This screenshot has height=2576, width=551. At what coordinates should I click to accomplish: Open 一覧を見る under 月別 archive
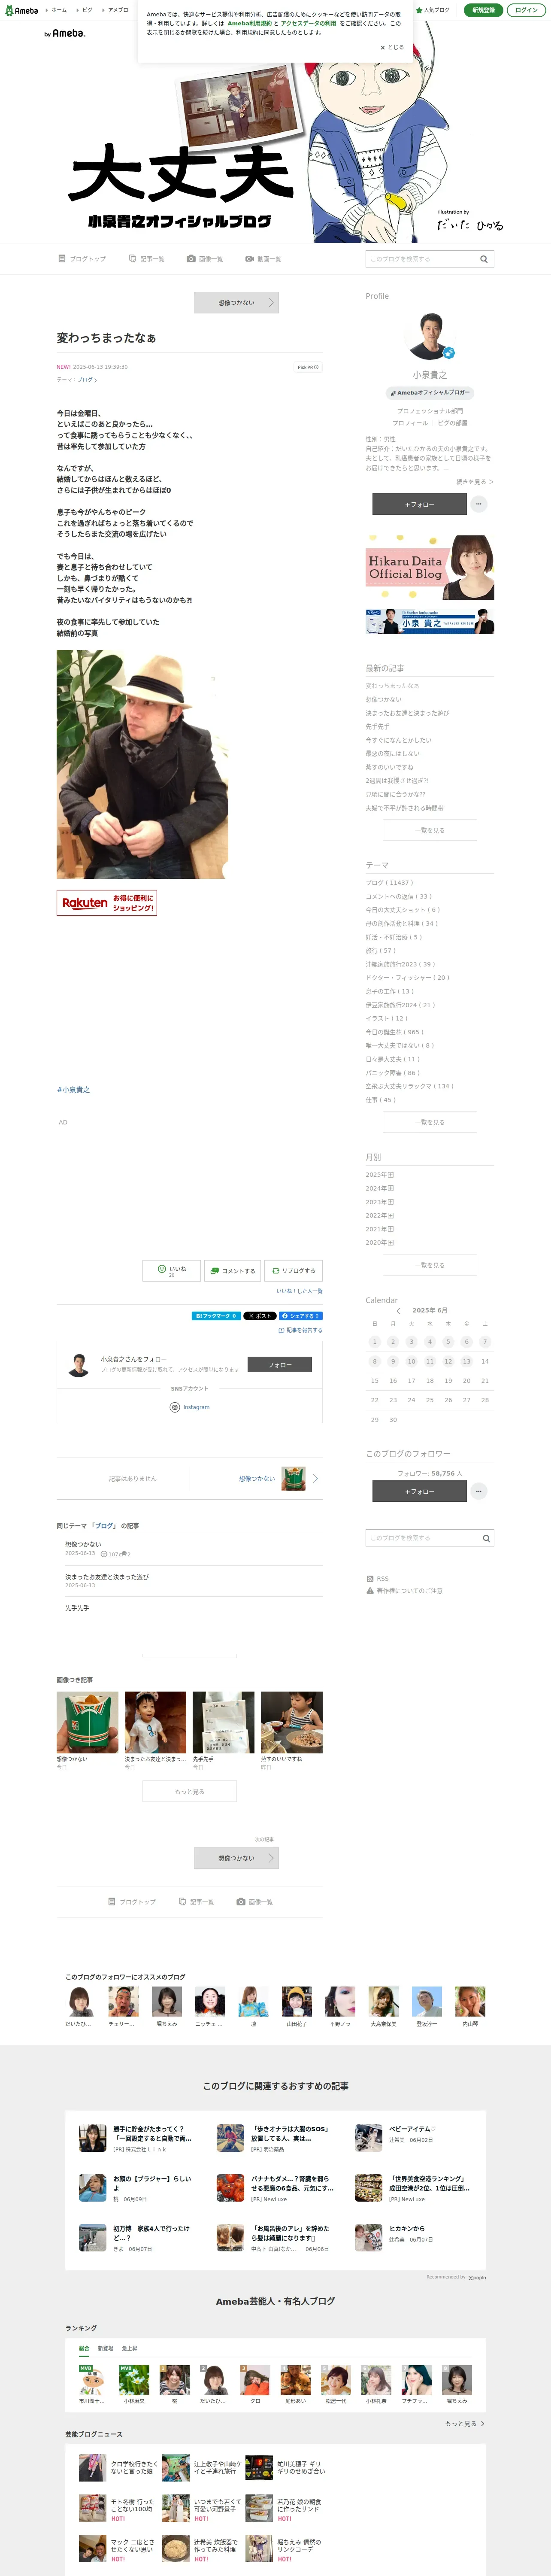(x=430, y=1265)
